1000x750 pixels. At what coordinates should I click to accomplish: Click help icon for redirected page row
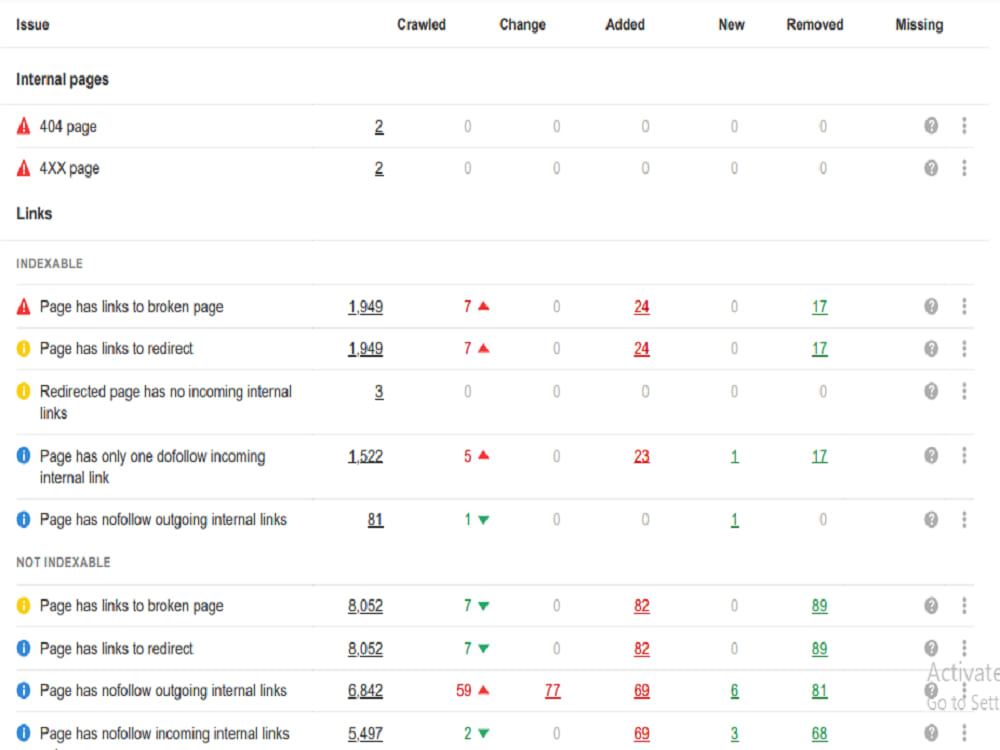click(930, 391)
